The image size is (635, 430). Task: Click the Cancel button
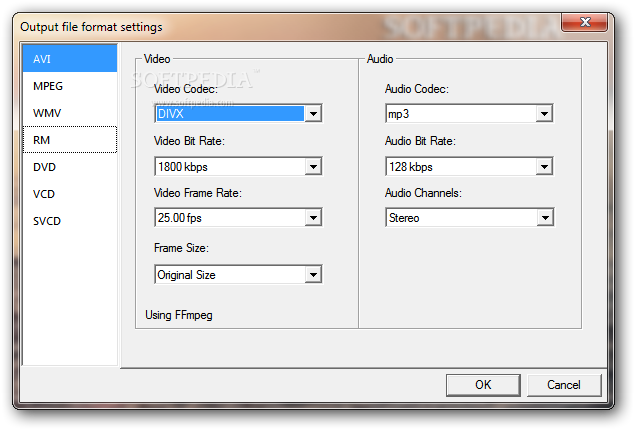coord(564,385)
